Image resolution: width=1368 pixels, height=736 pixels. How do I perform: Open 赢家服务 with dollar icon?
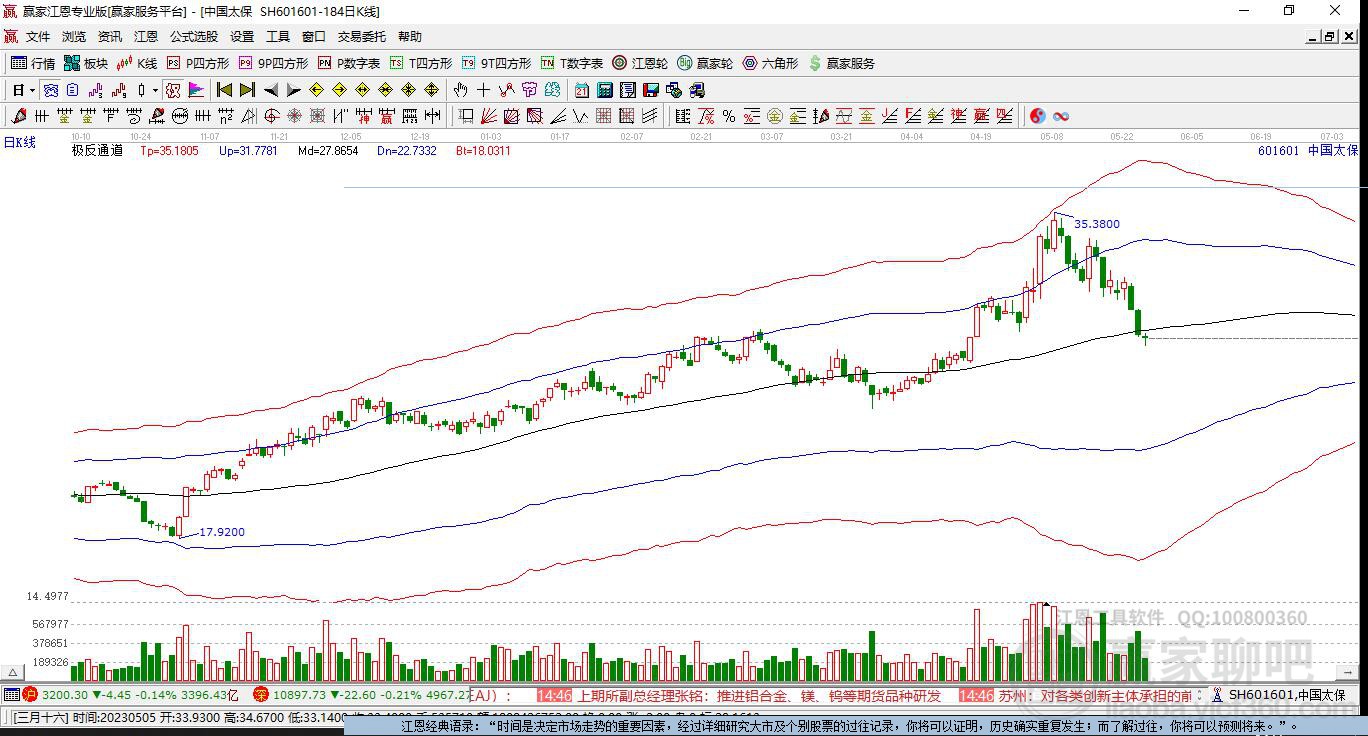point(841,63)
